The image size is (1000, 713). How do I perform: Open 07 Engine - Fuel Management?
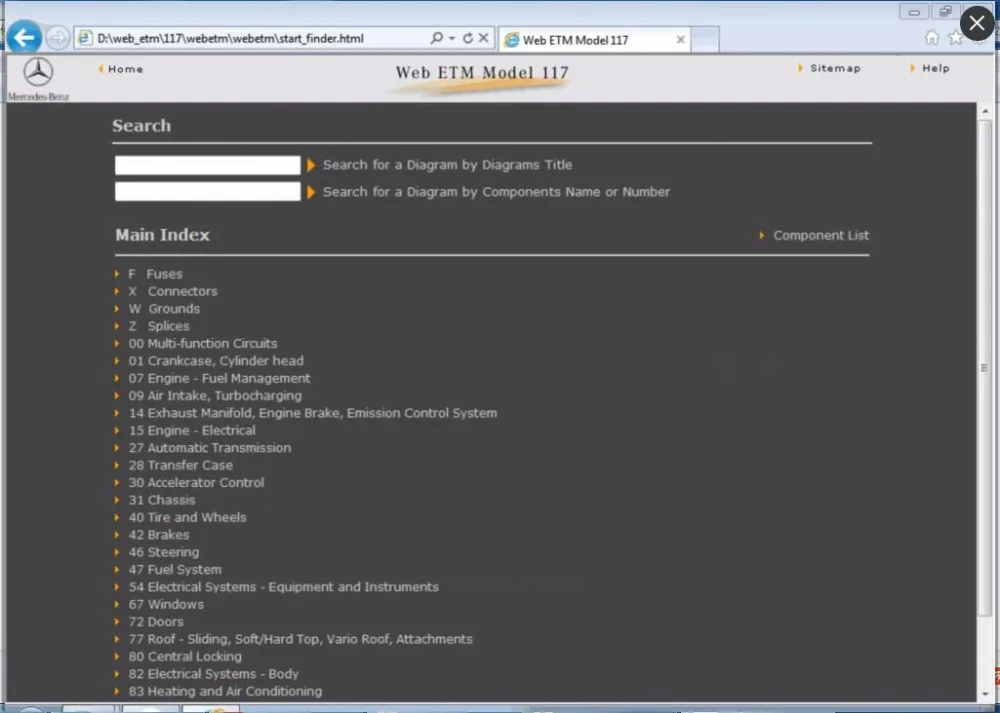tap(219, 378)
